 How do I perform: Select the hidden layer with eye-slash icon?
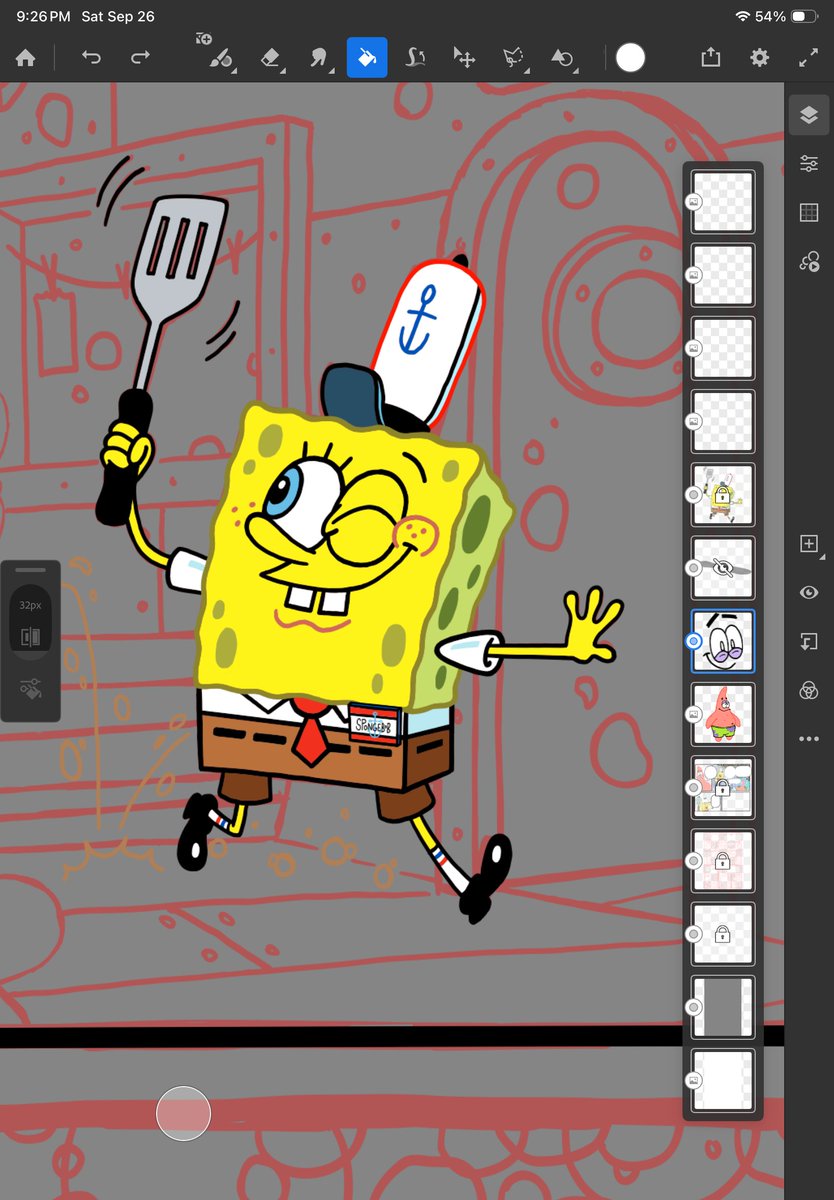pyautogui.click(x=723, y=568)
